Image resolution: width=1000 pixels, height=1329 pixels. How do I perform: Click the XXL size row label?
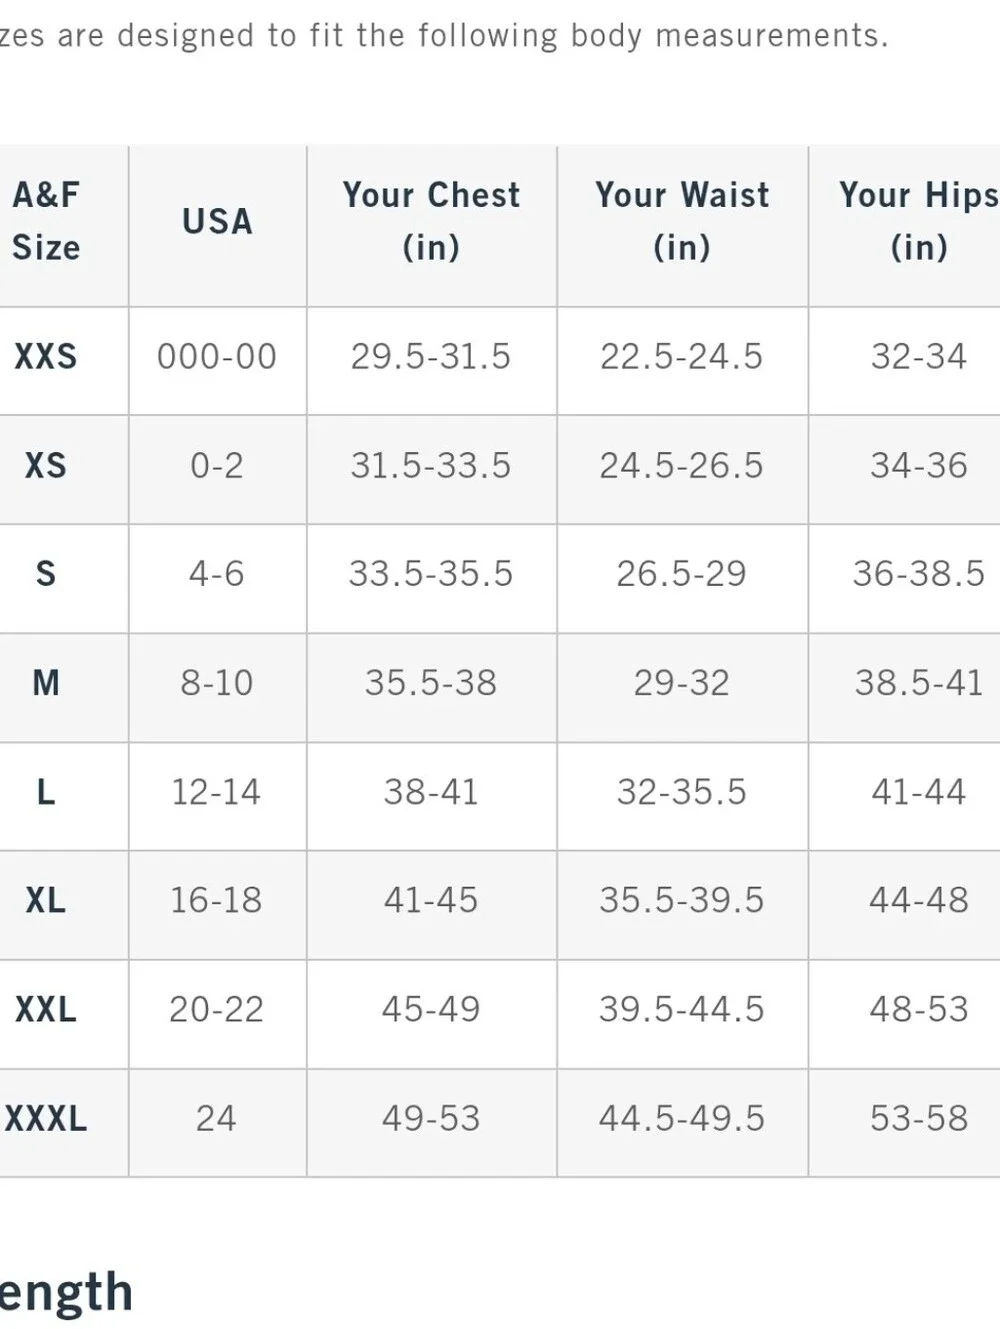coord(46,1009)
